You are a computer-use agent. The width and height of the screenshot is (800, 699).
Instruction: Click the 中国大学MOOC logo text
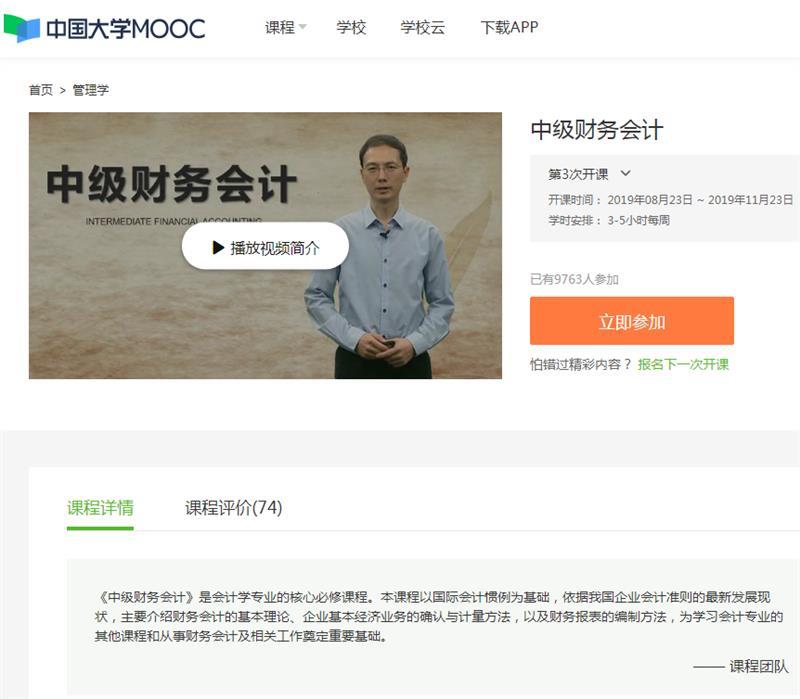click(x=126, y=29)
